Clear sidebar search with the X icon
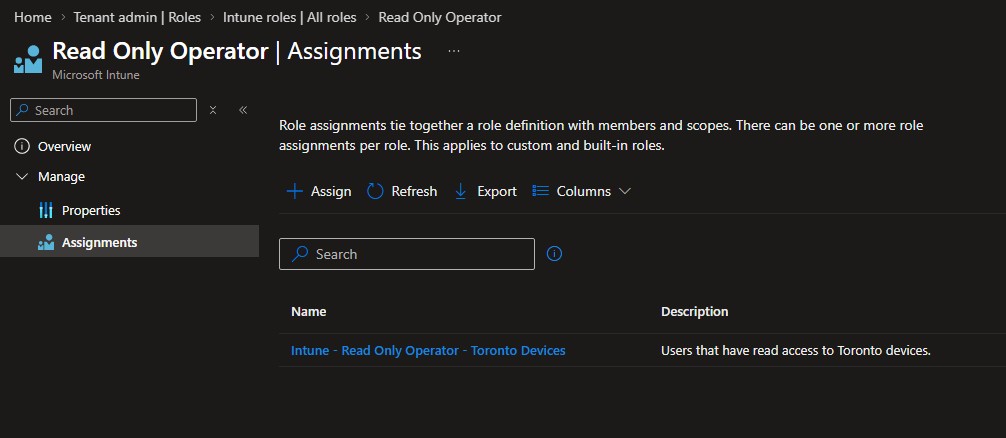Viewport: 1006px width, 438px height. point(213,110)
